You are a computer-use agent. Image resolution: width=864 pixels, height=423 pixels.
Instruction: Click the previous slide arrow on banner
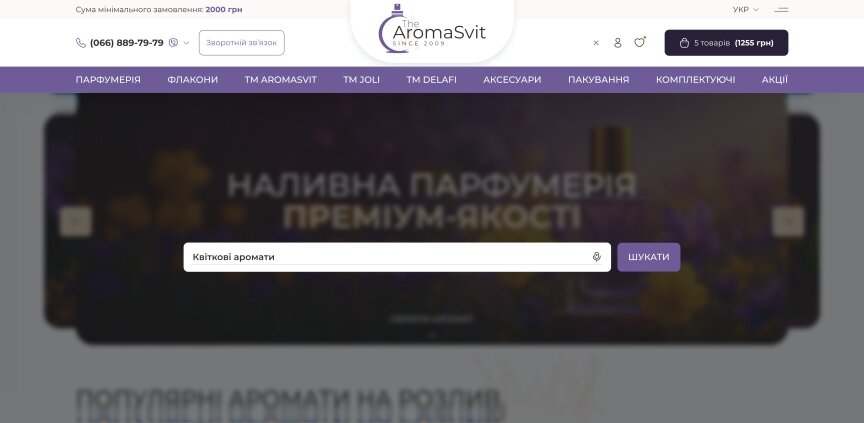(75, 221)
